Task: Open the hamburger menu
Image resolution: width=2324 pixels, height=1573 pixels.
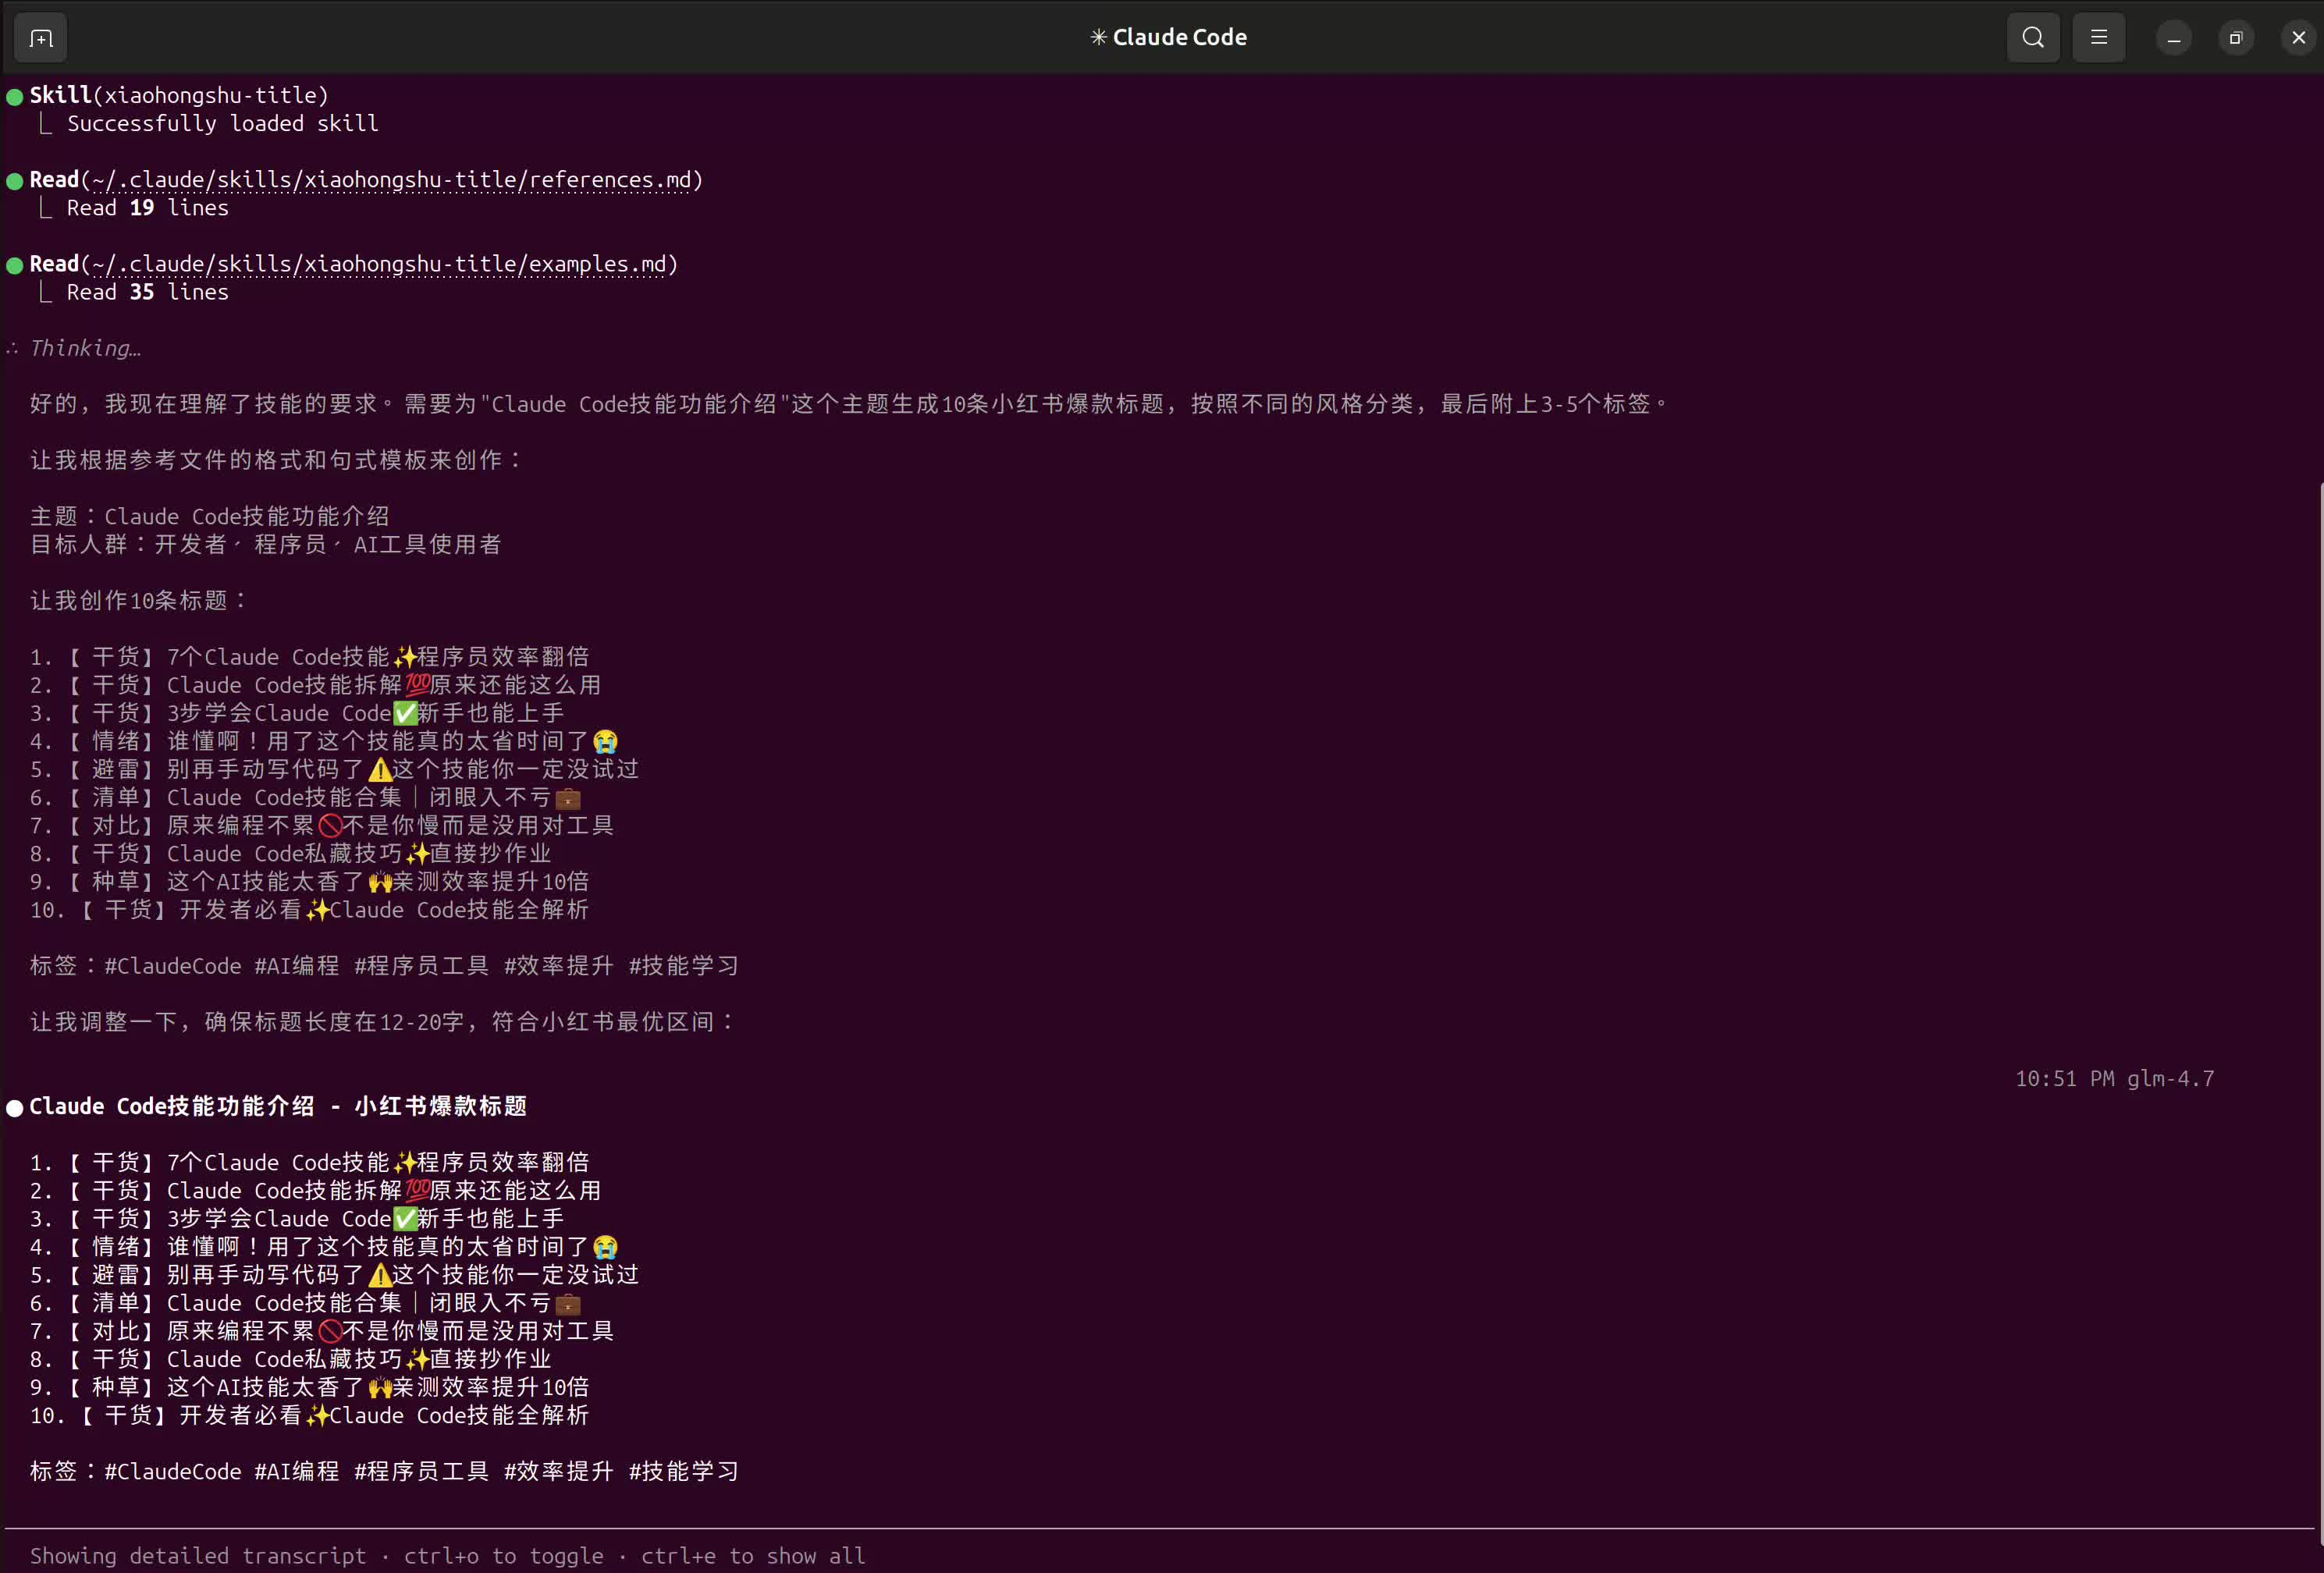Action: [2099, 38]
